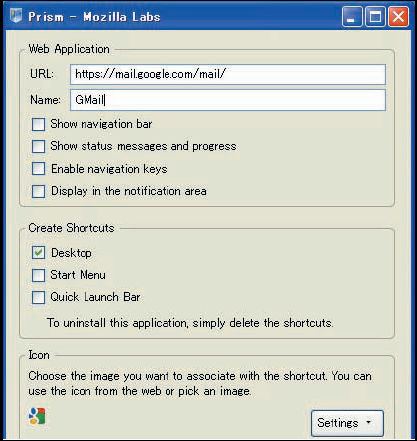Open the Settings dropdown button
Screen dimensions: 417x441
[x=347, y=423]
